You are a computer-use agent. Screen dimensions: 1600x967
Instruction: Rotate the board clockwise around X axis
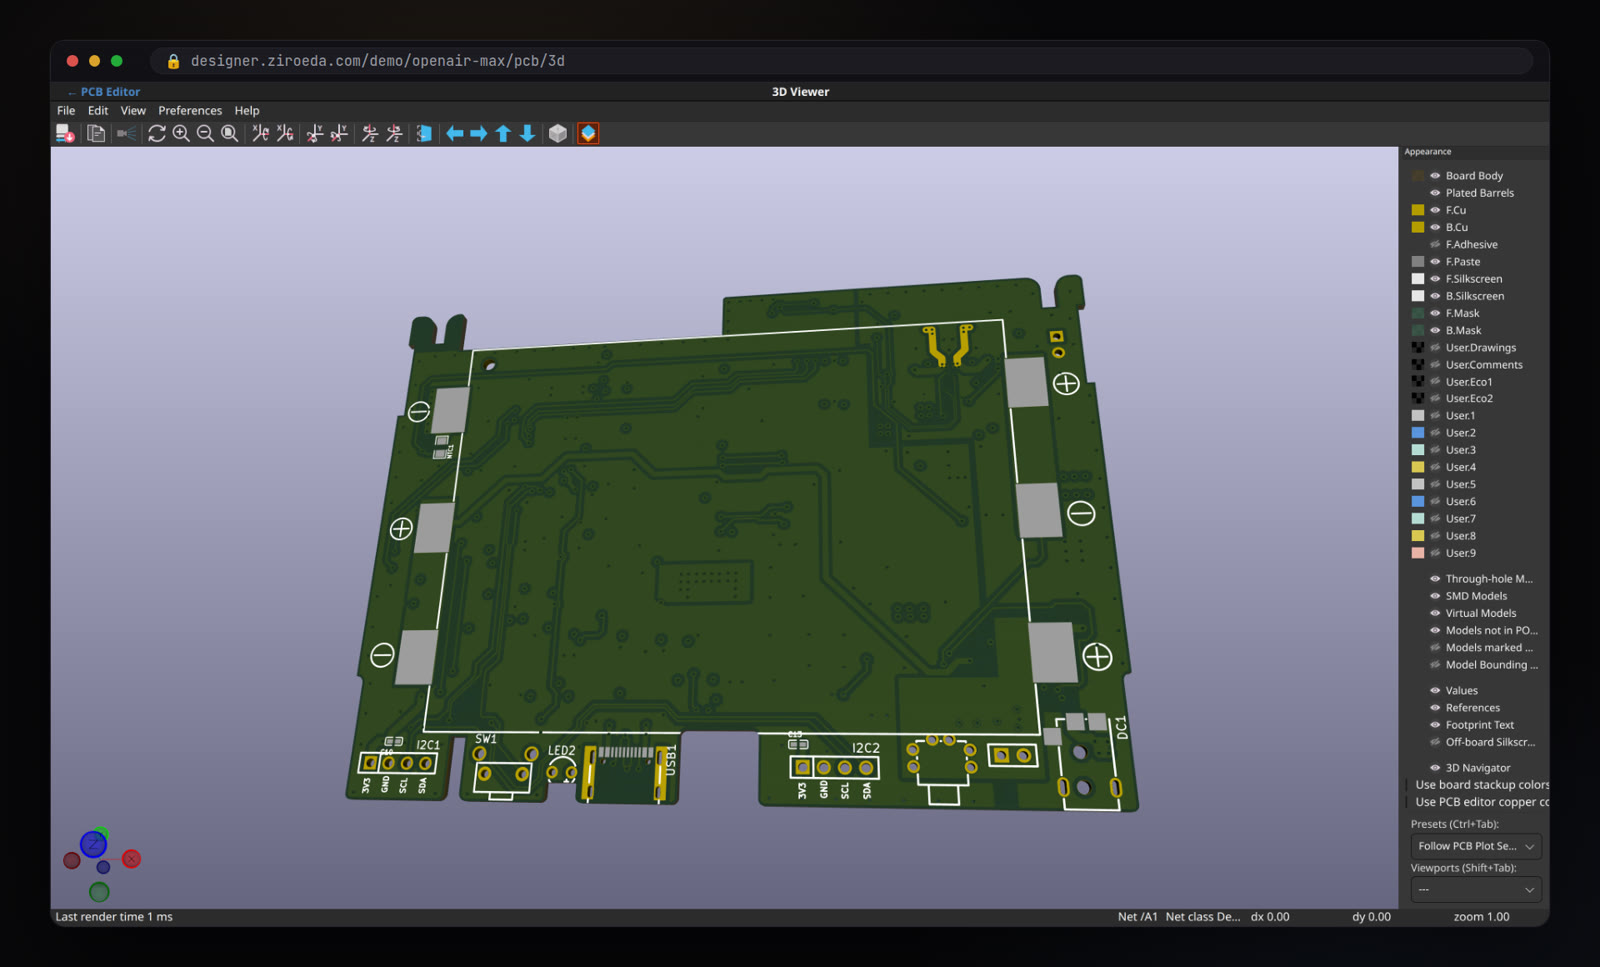(260, 133)
